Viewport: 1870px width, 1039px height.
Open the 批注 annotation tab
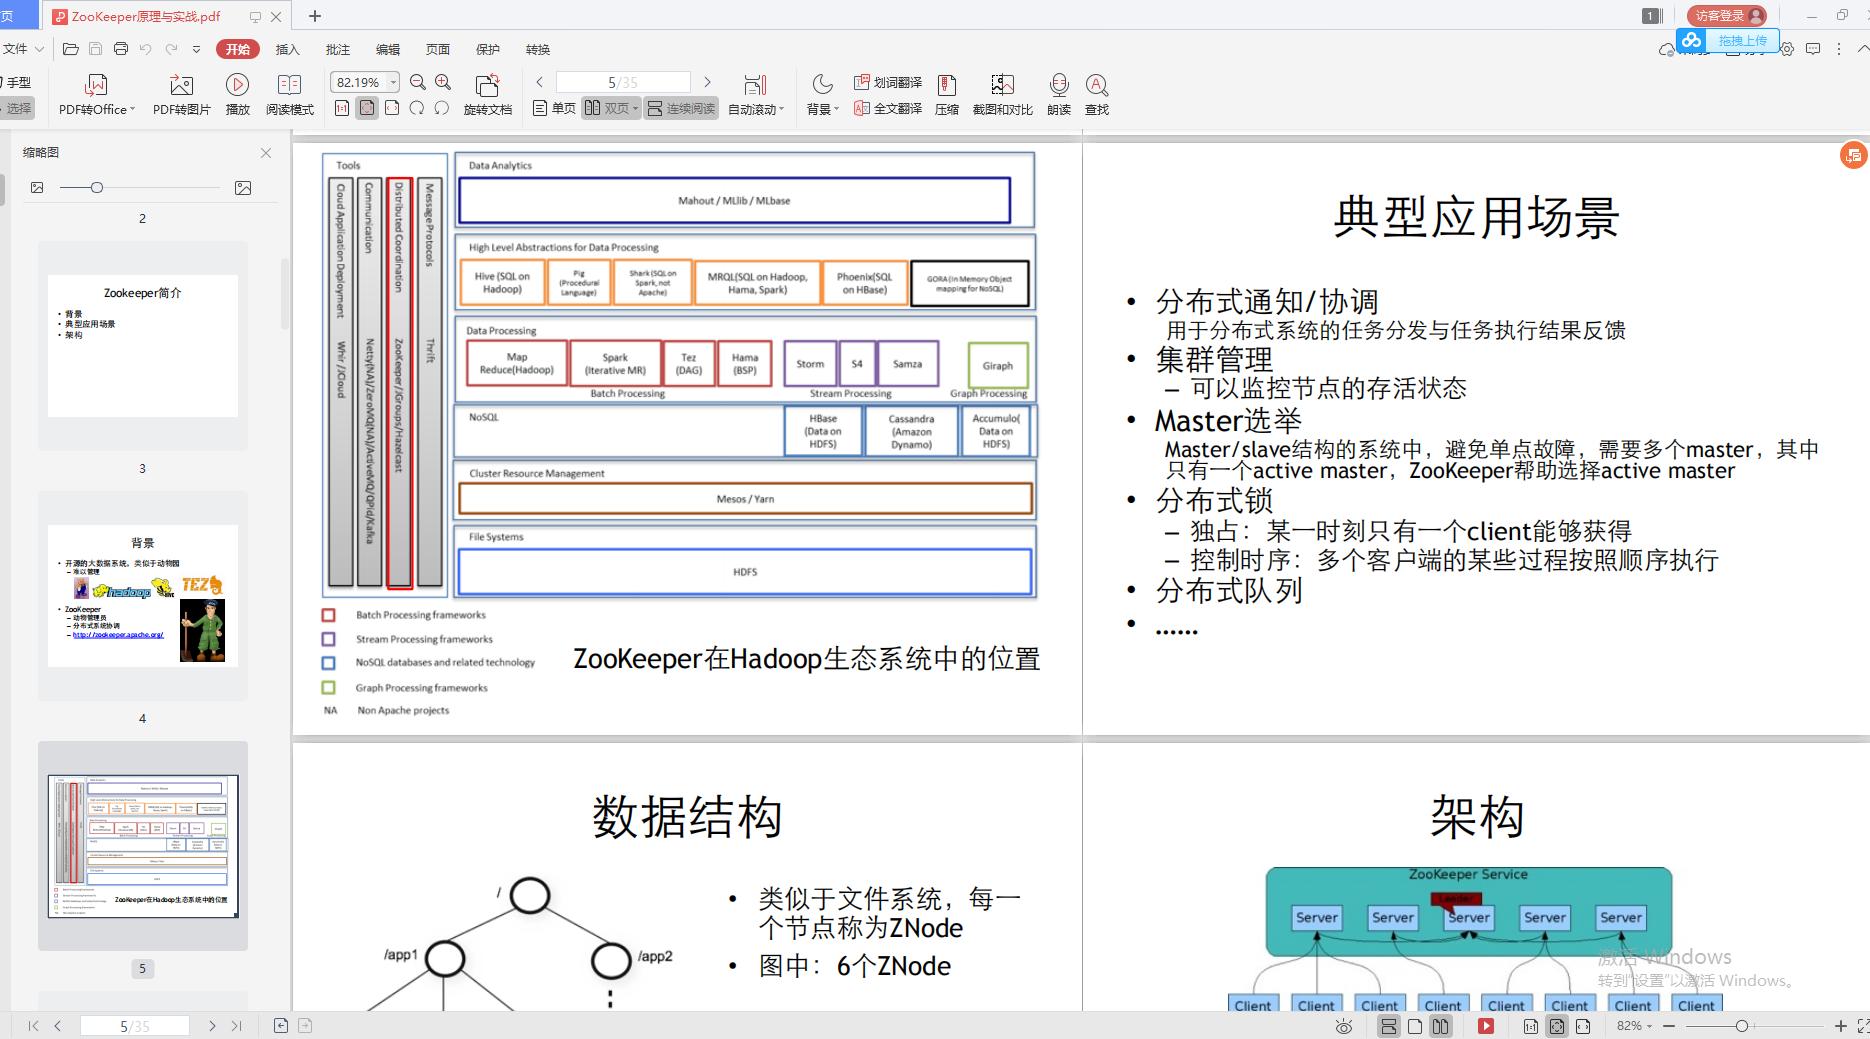tap(338, 49)
